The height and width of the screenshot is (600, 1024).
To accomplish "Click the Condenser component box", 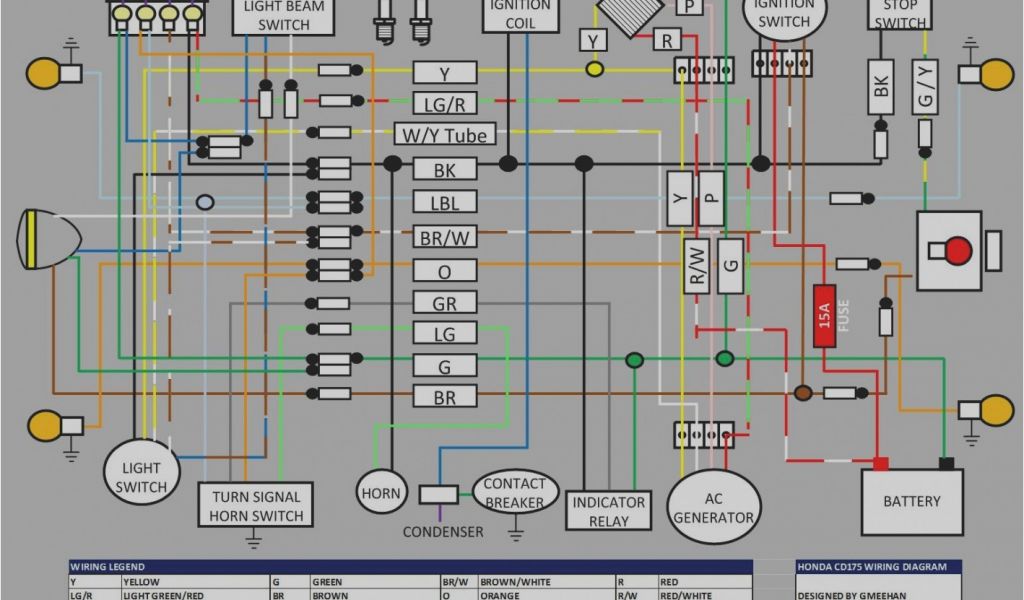I will pos(438,494).
